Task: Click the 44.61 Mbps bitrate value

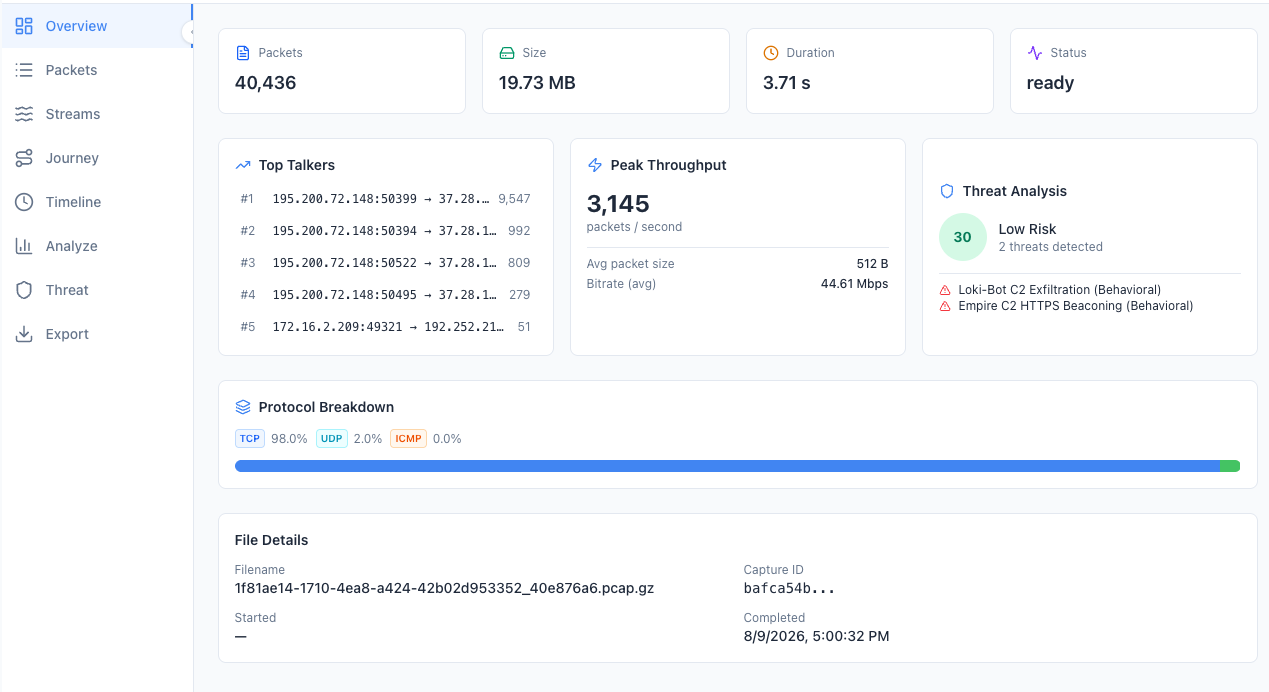Action: tap(854, 284)
